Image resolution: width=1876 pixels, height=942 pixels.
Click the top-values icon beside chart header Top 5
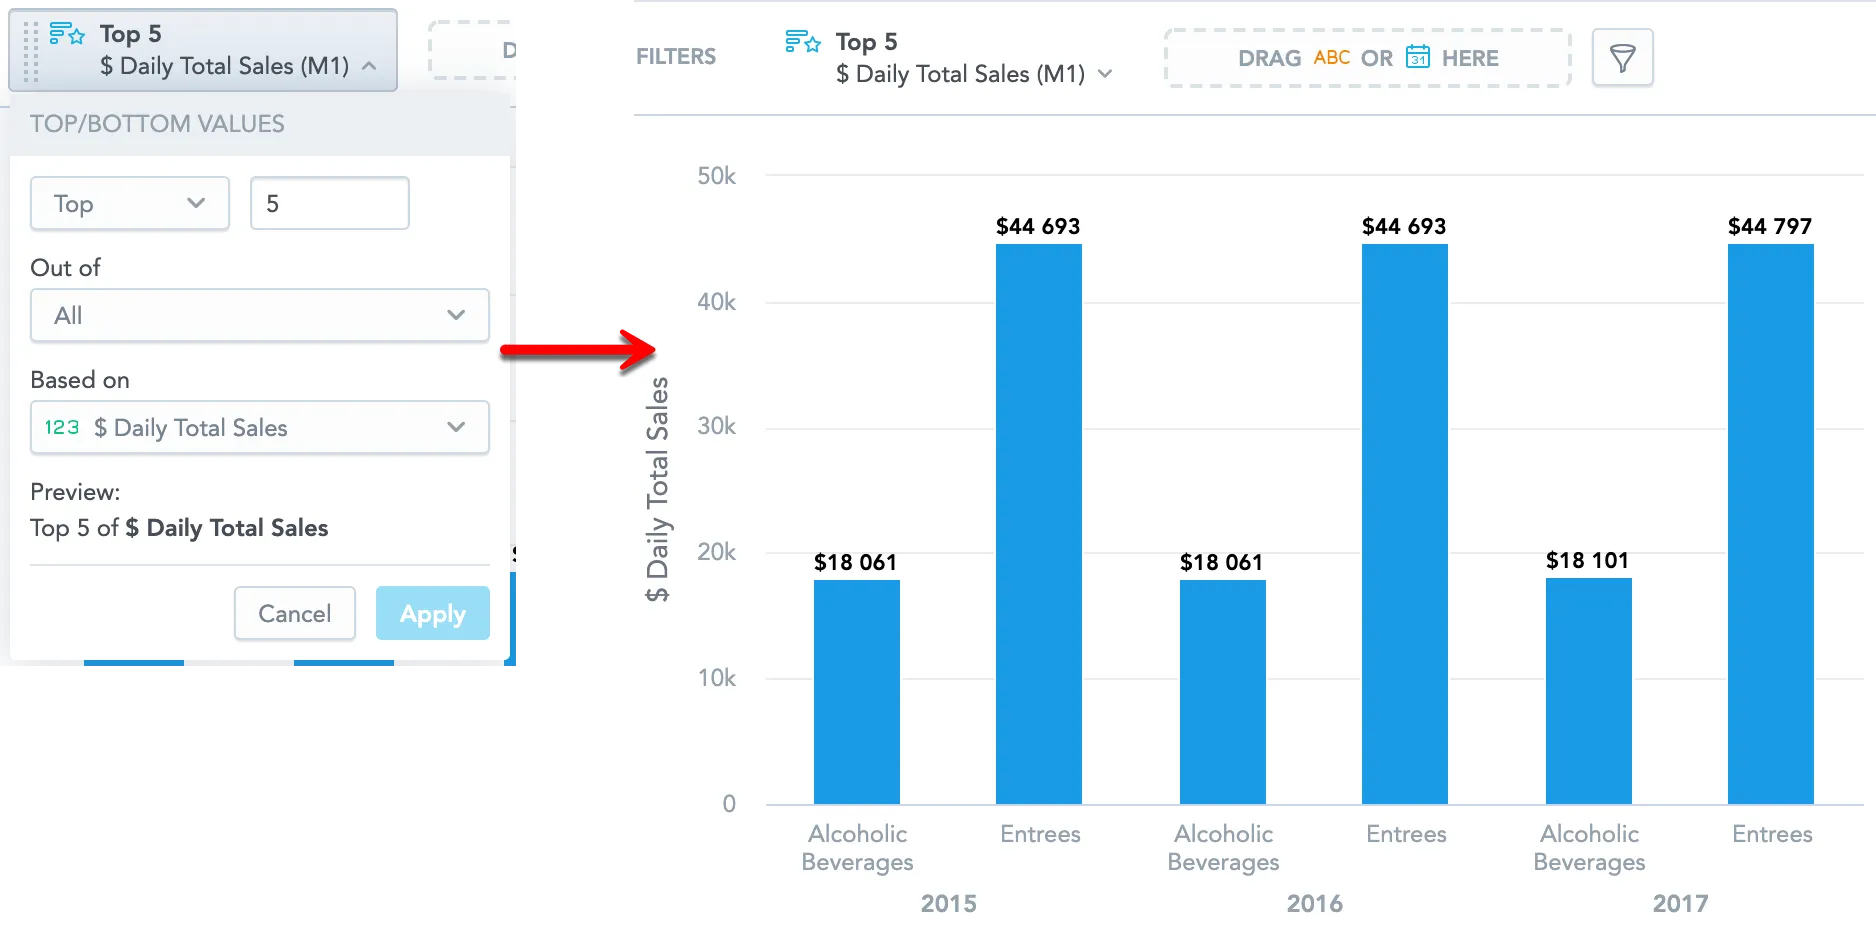point(802,41)
